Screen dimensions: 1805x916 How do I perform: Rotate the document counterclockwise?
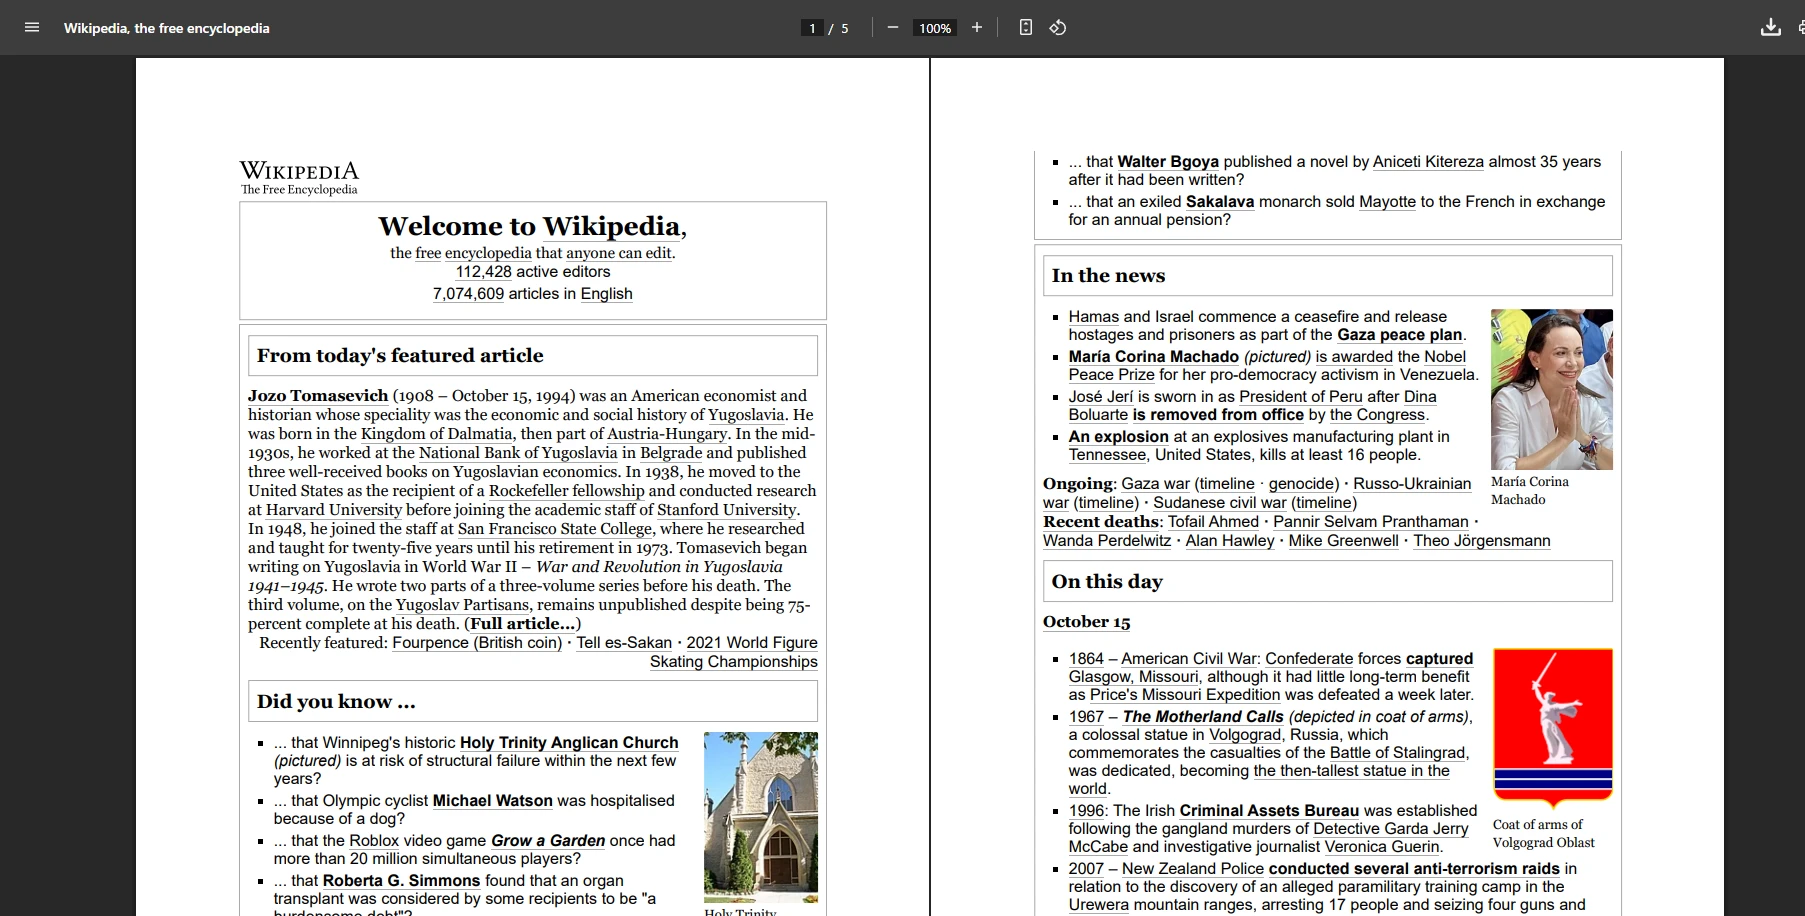coord(1058,28)
